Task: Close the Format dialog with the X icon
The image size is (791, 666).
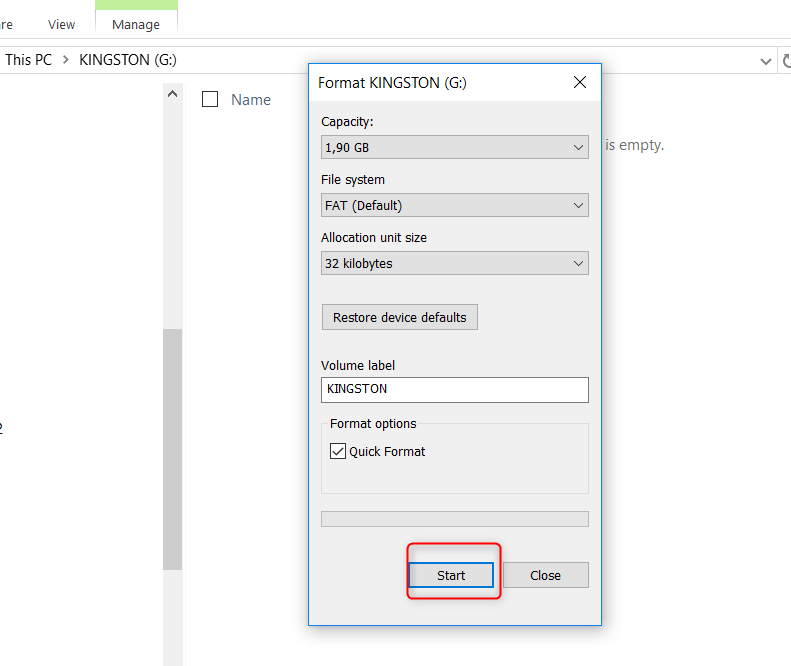Action: [x=579, y=83]
